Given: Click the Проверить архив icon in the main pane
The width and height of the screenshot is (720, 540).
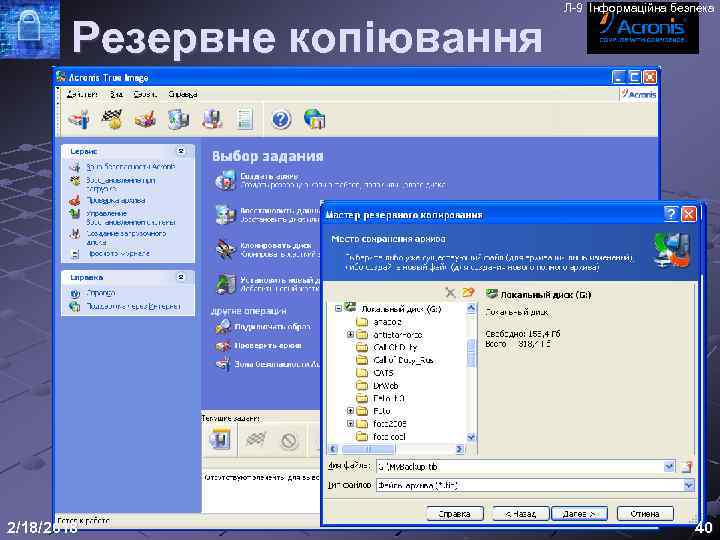Looking at the screenshot, I should click(223, 345).
